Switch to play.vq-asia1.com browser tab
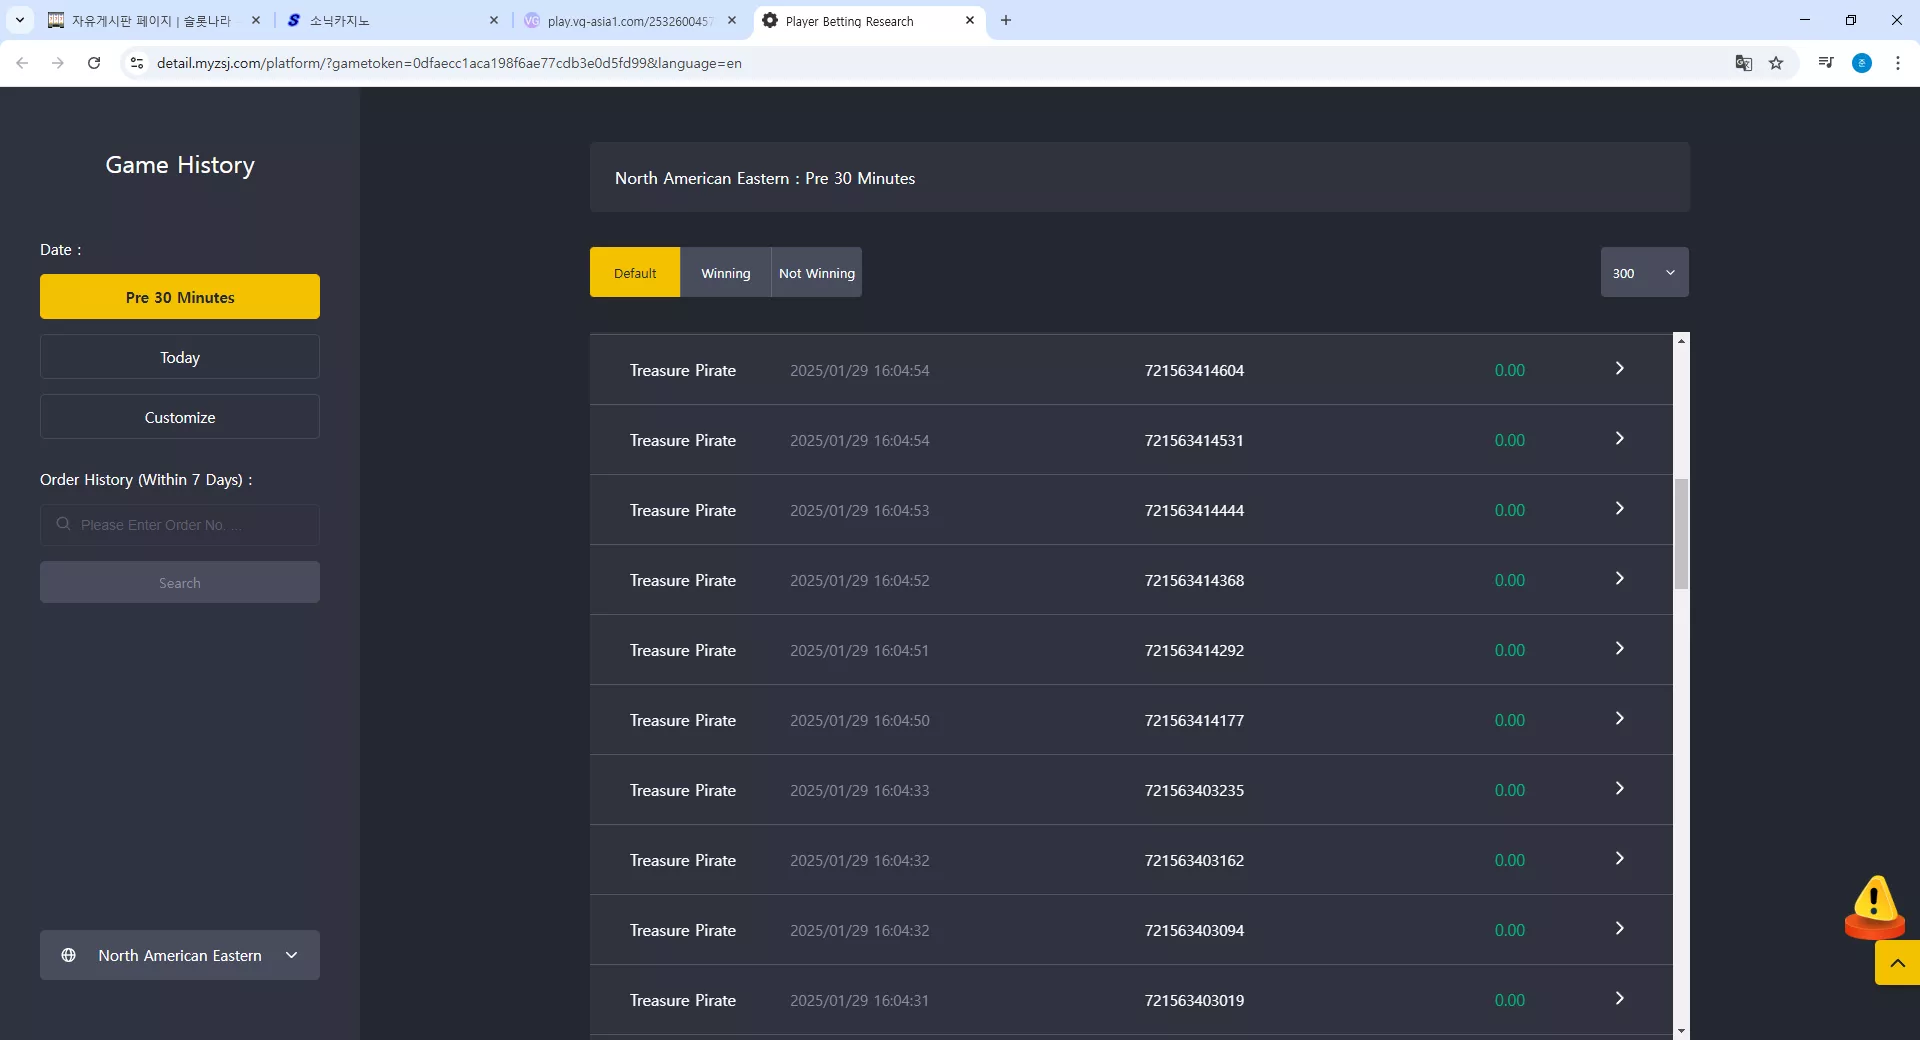The height and width of the screenshot is (1040, 1920). pyautogui.click(x=632, y=20)
